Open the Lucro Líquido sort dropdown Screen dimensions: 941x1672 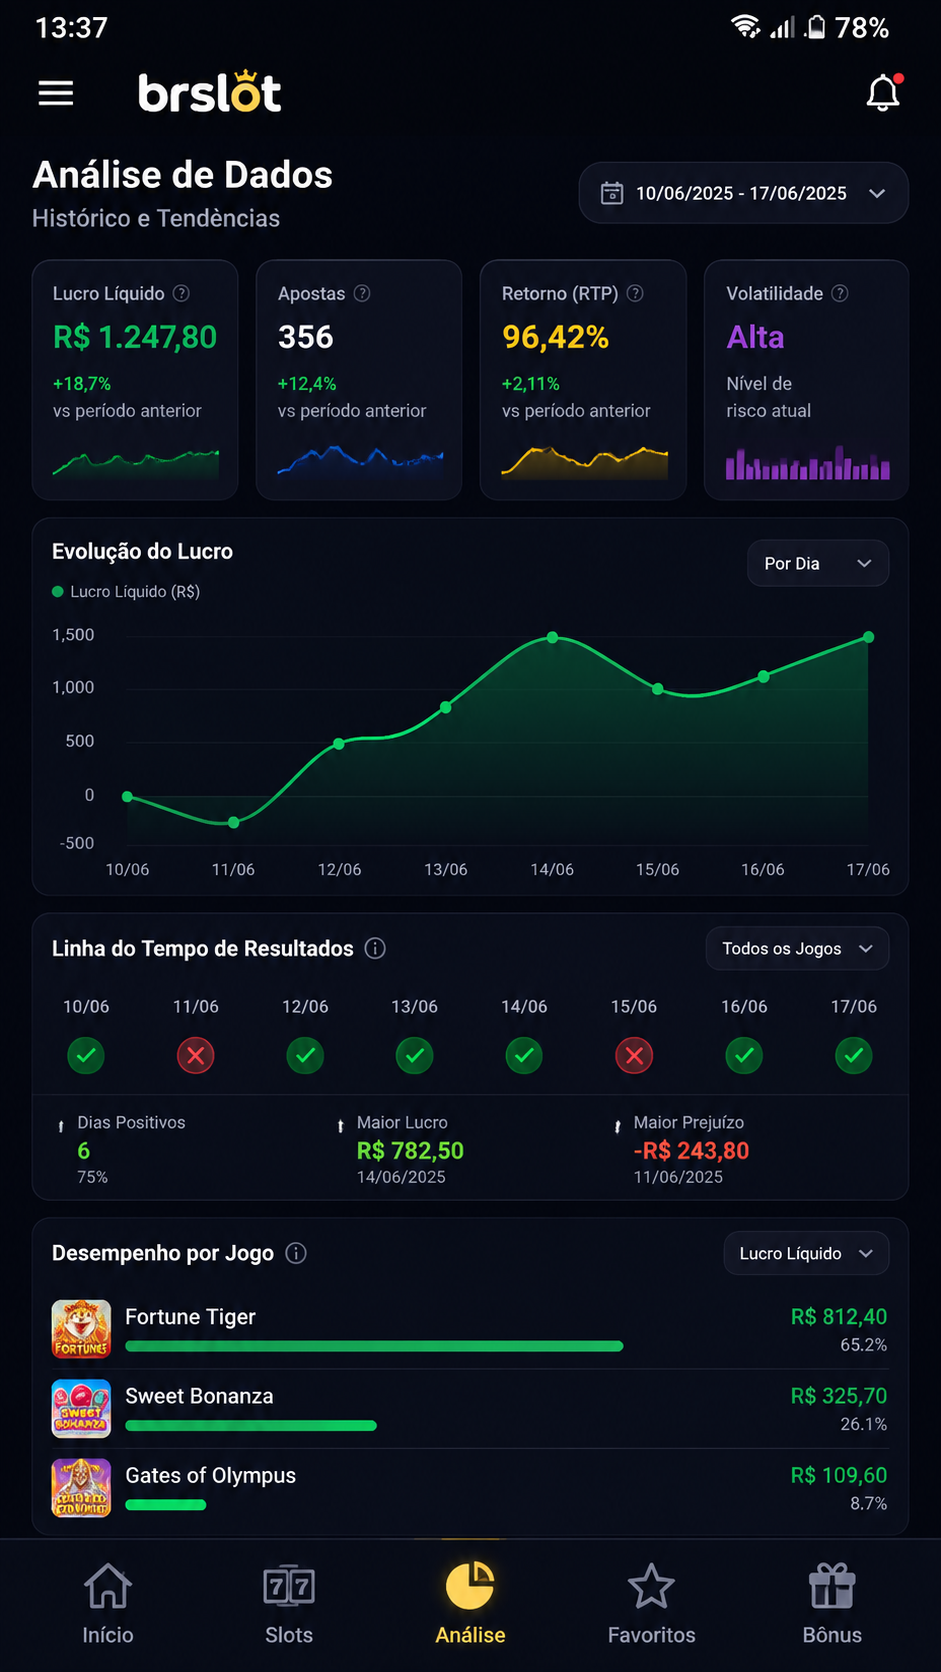click(x=806, y=1253)
